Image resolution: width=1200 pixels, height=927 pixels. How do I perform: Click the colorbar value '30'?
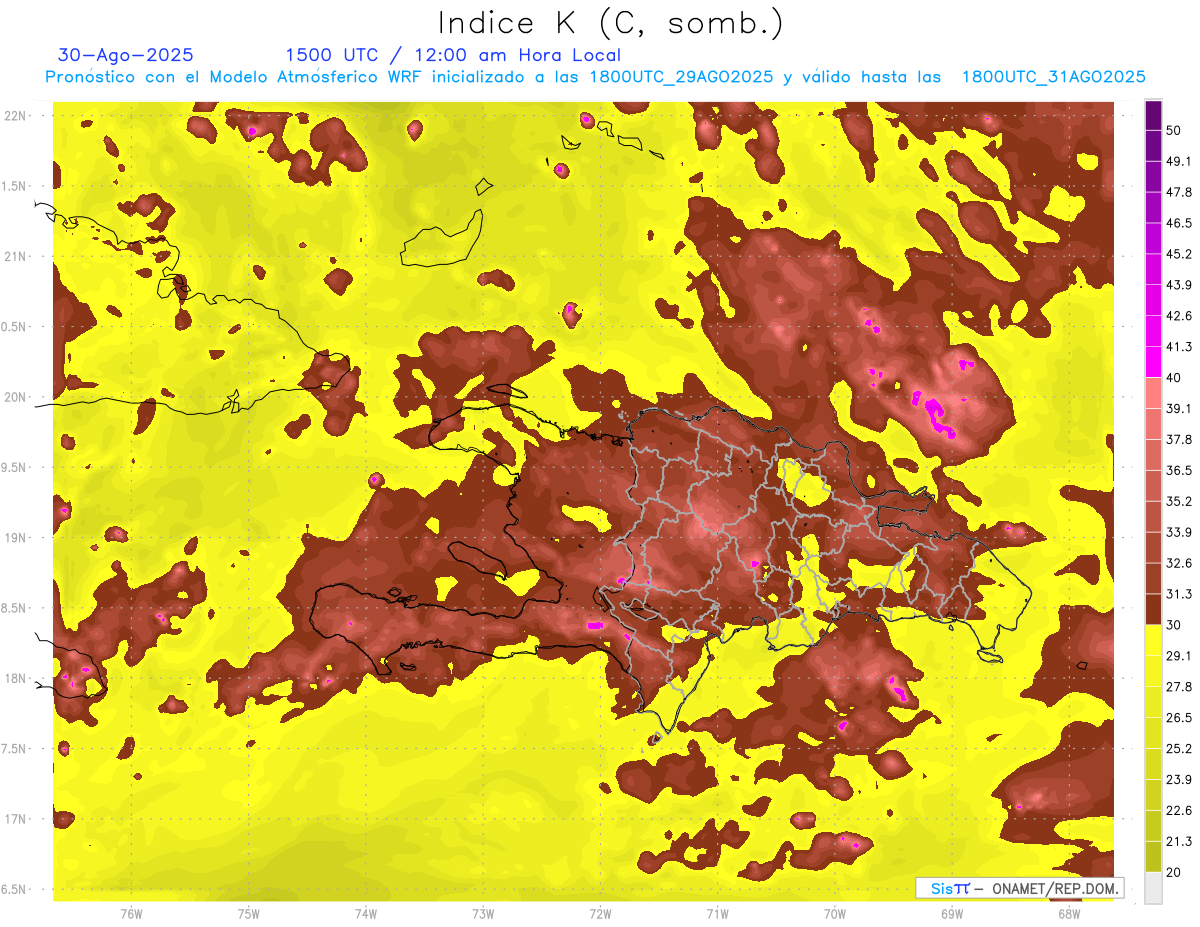1174,625
